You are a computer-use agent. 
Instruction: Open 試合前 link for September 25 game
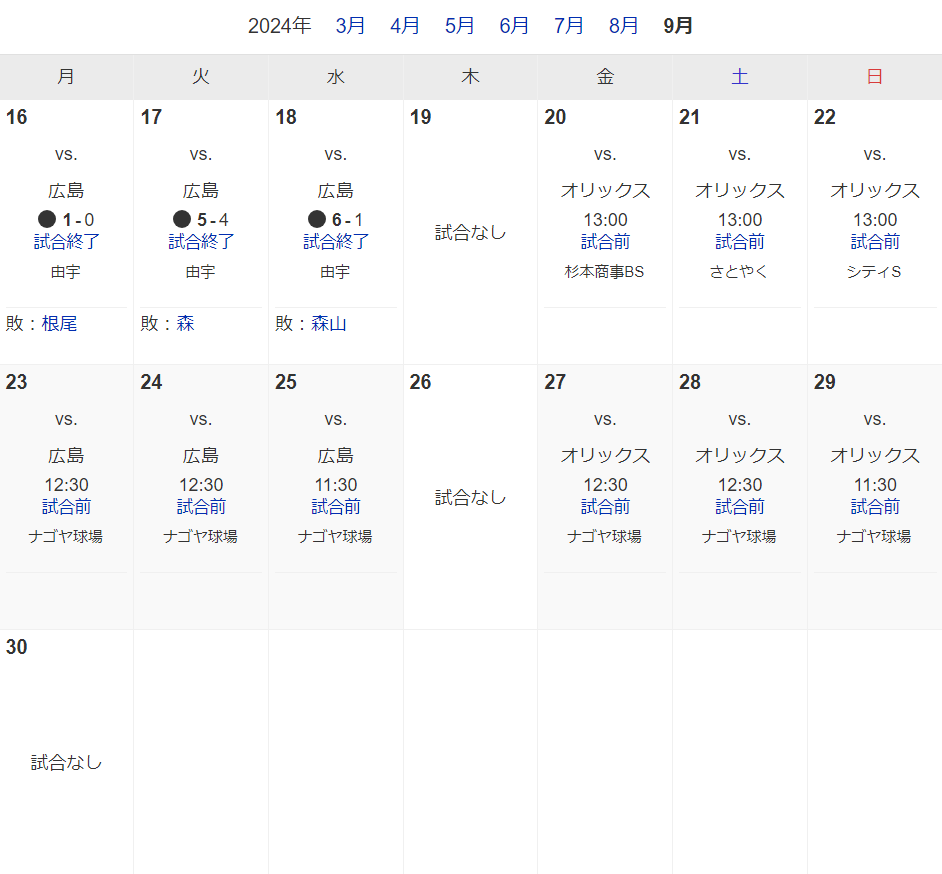tap(336, 506)
